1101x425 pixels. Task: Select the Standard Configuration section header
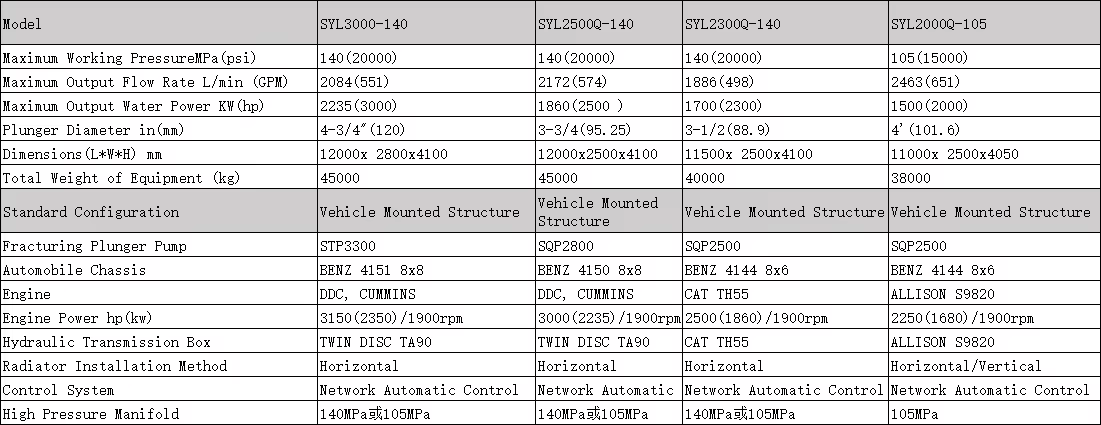point(91,212)
